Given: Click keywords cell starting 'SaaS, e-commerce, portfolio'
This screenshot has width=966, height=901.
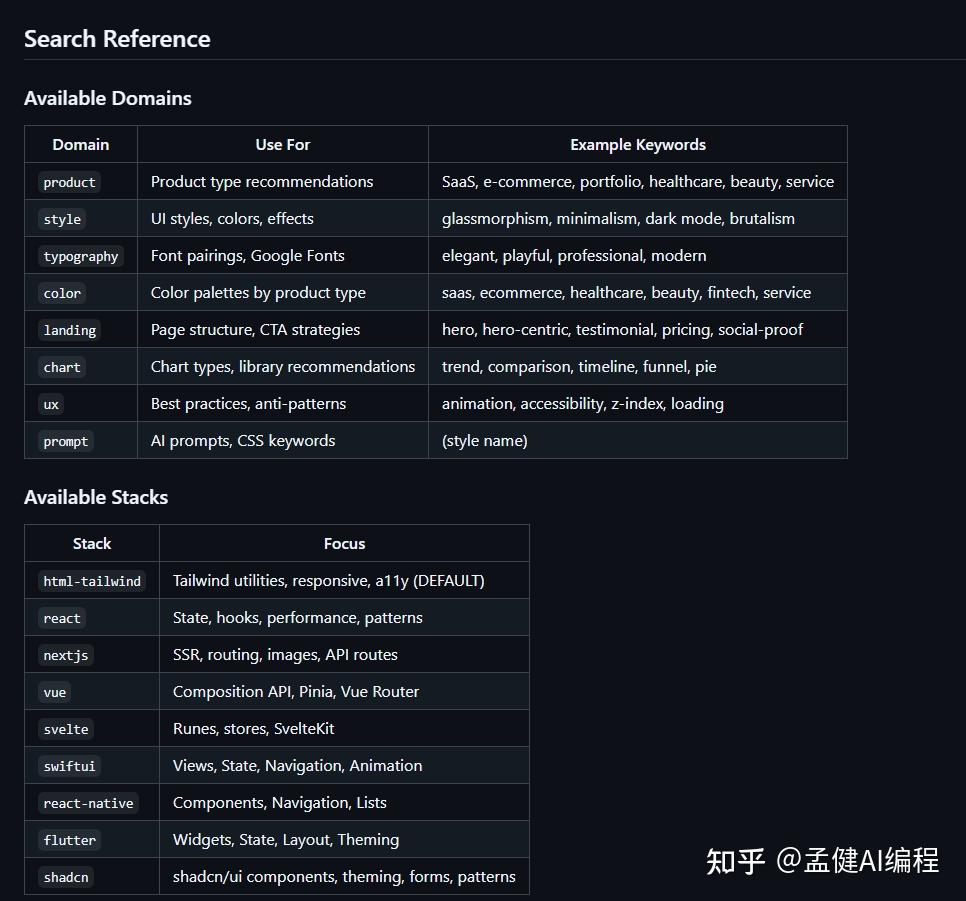Looking at the screenshot, I should (638, 181).
